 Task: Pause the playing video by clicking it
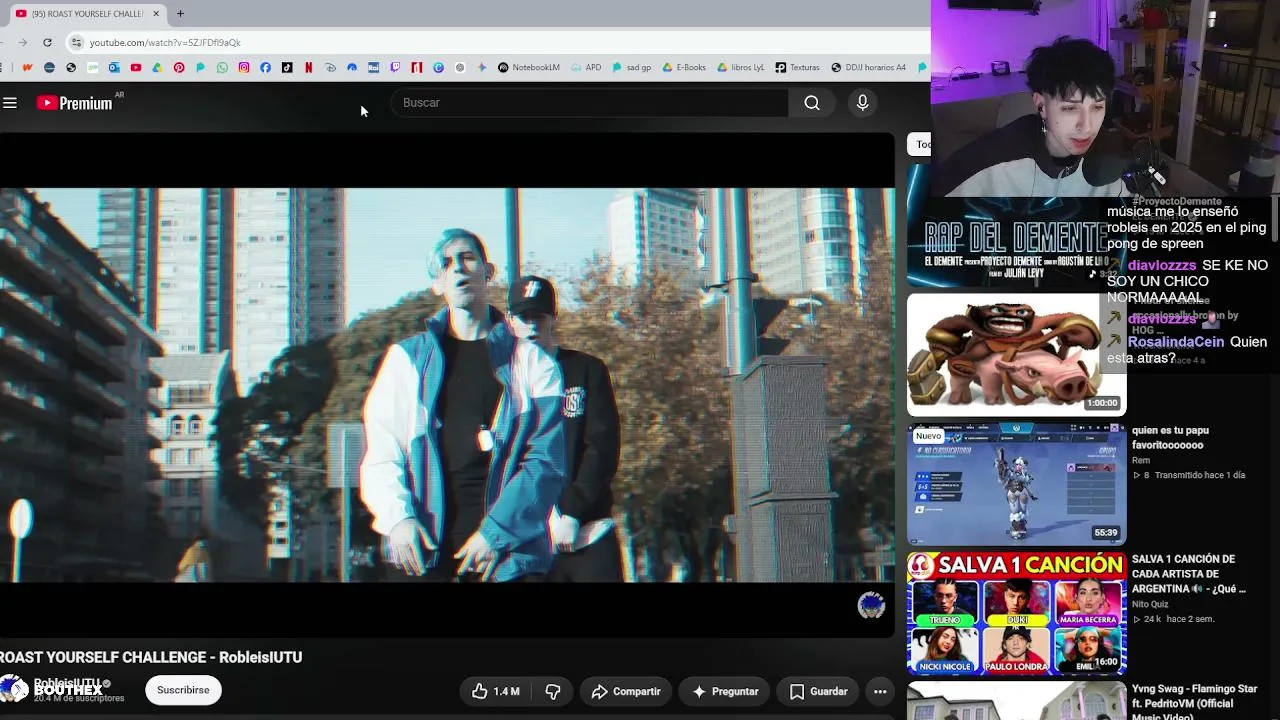tap(447, 385)
